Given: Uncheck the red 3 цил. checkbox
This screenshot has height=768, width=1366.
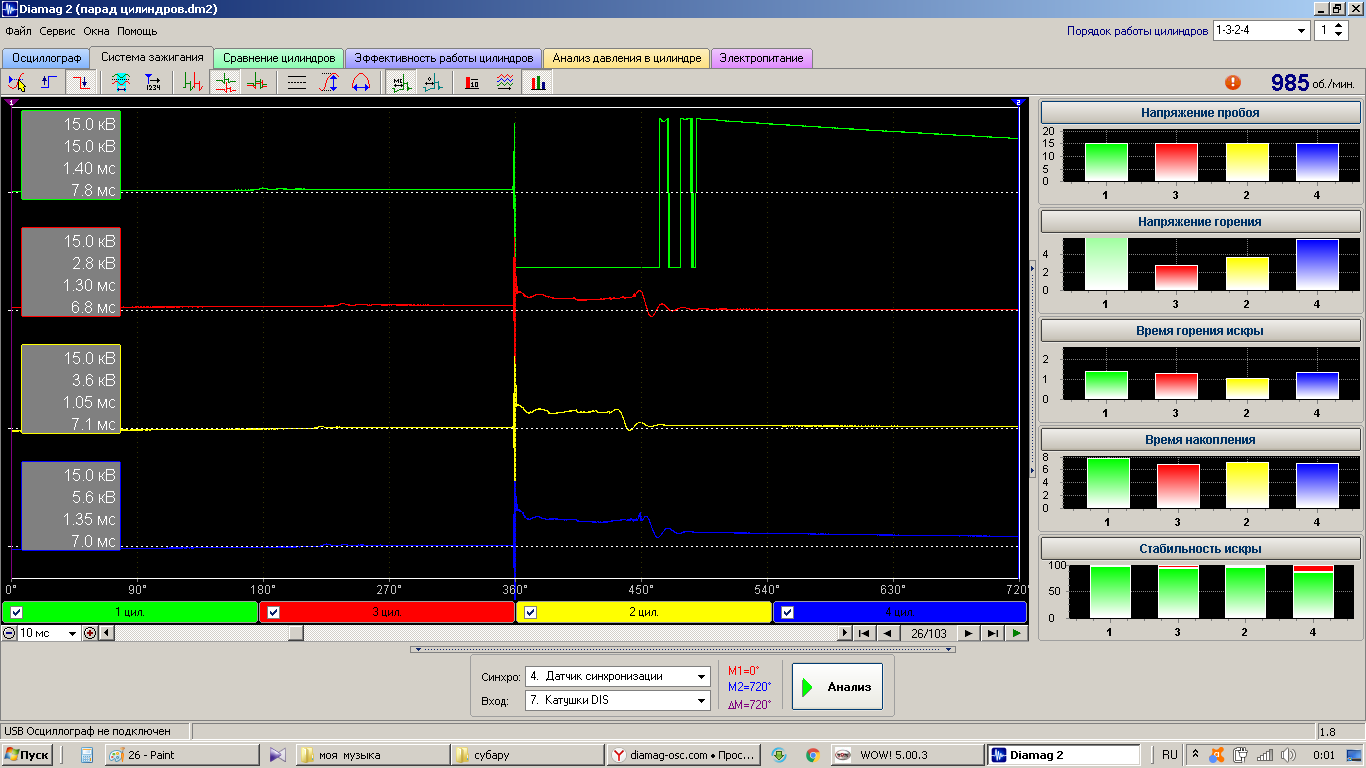Looking at the screenshot, I should click(x=273, y=612).
